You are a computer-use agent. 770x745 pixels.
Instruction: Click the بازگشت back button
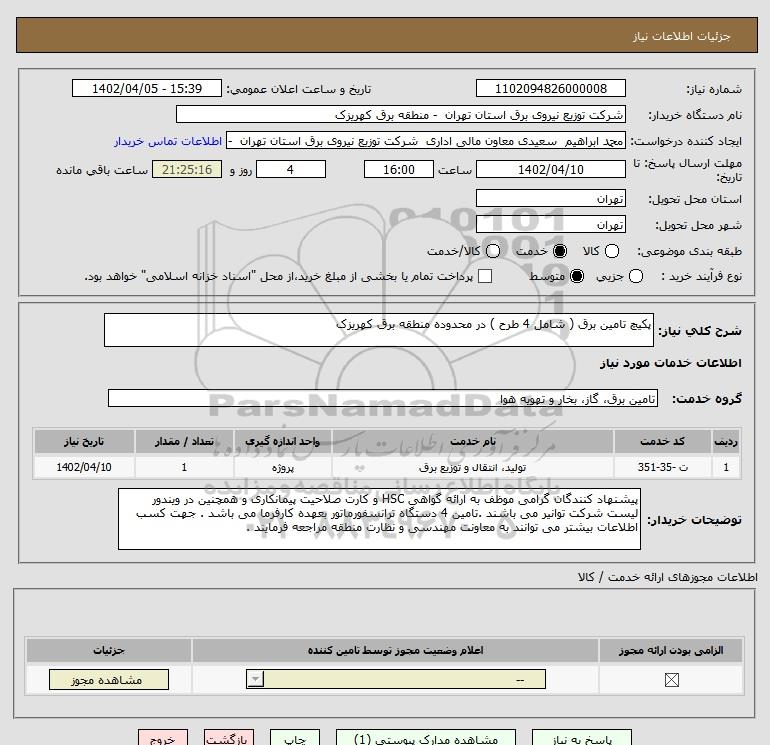coord(229,738)
